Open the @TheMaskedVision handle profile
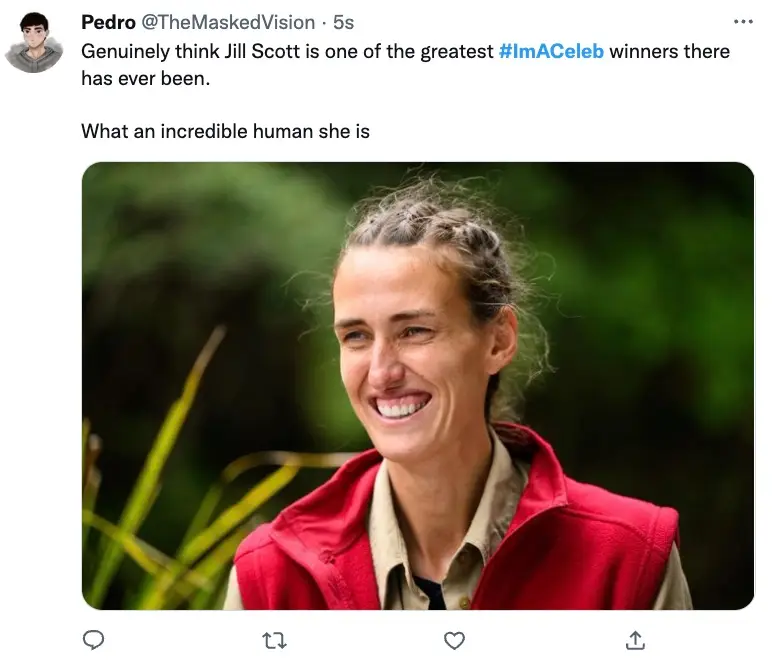This screenshot has width=775, height=663. coord(229,22)
